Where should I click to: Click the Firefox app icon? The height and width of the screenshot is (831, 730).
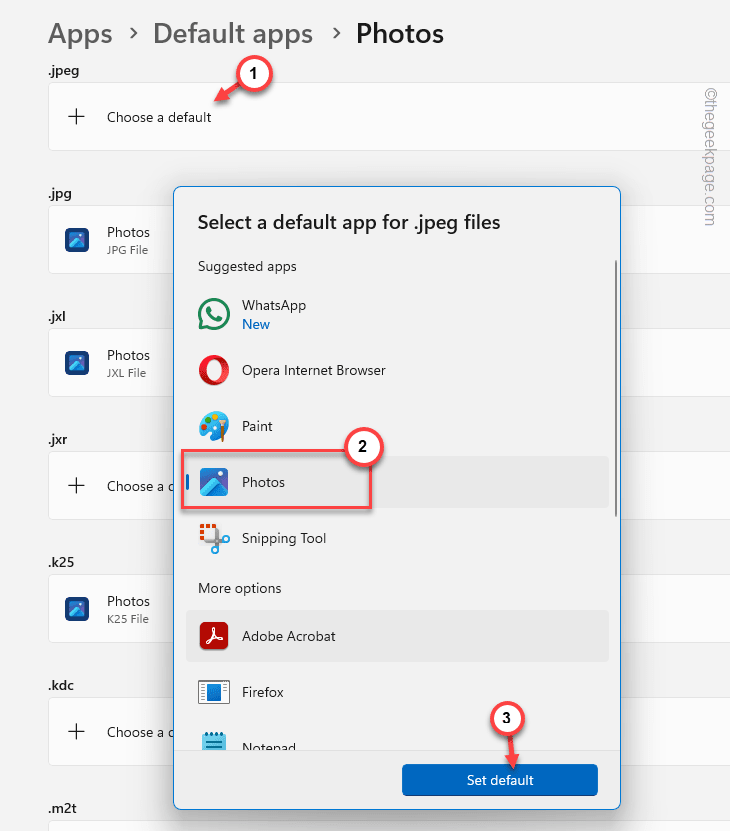[x=214, y=692]
